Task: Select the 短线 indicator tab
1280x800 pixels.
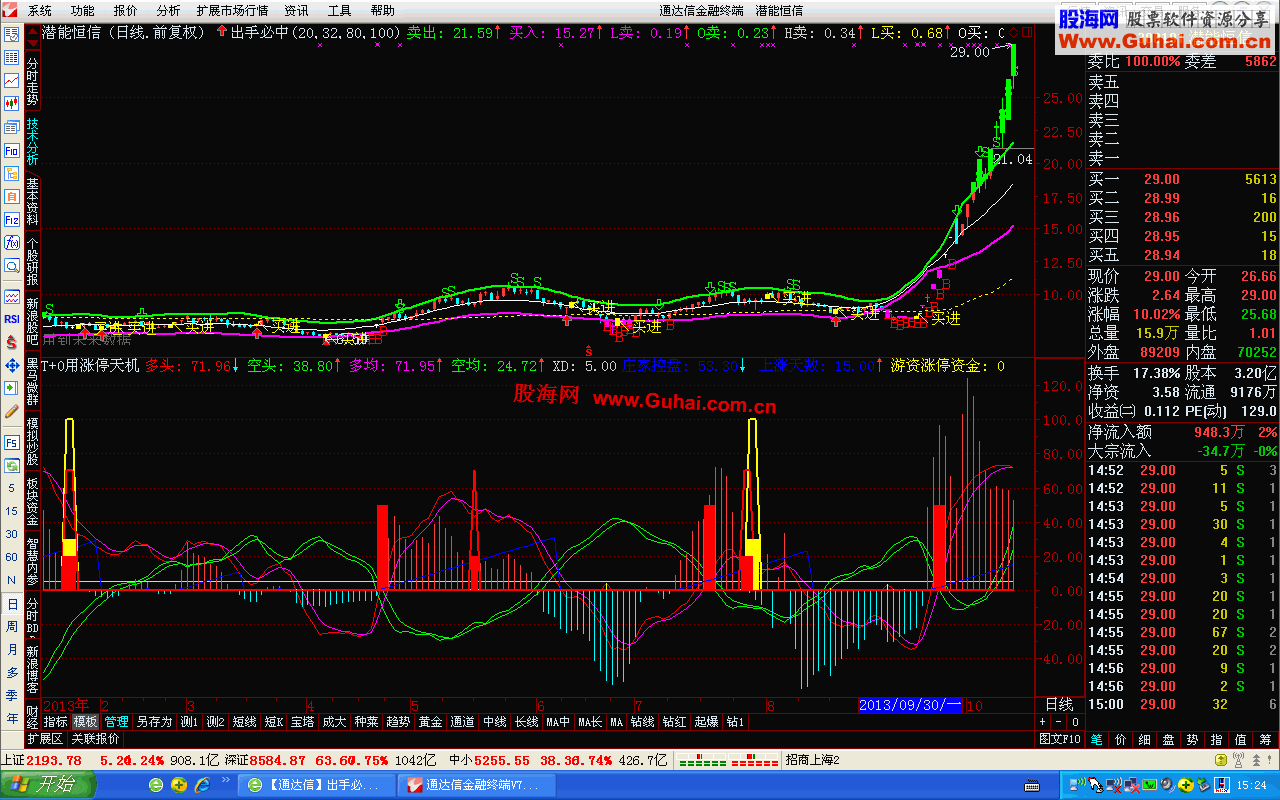Action: pyautogui.click(x=245, y=721)
